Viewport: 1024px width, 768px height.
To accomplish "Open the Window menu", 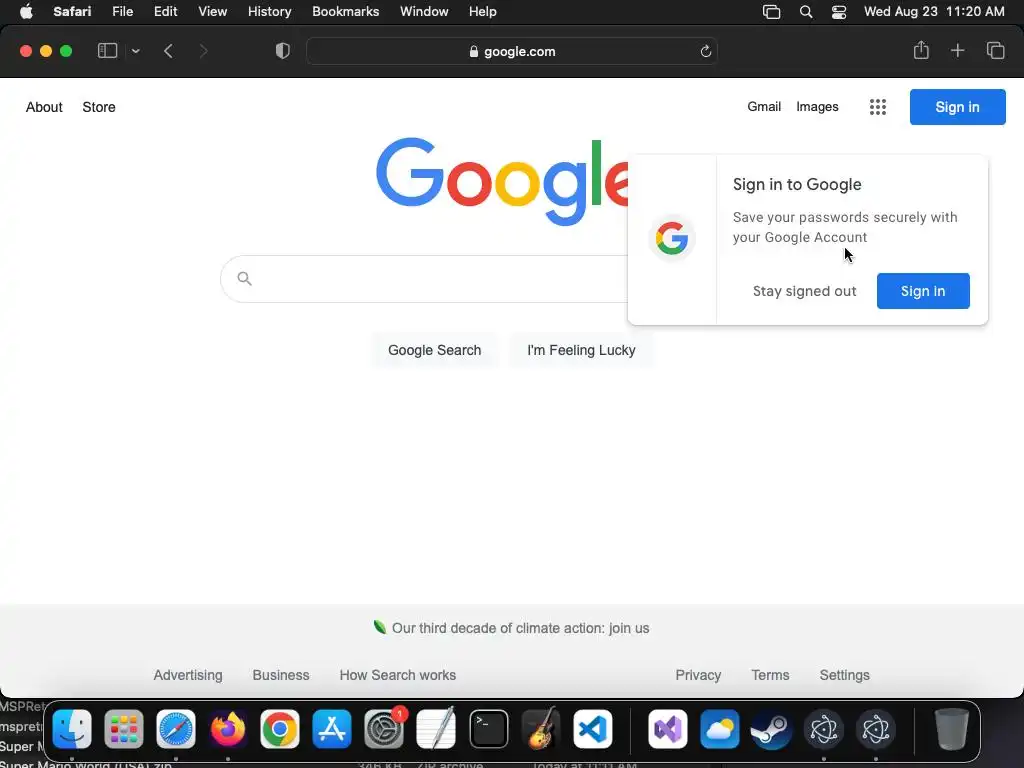I will [424, 11].
